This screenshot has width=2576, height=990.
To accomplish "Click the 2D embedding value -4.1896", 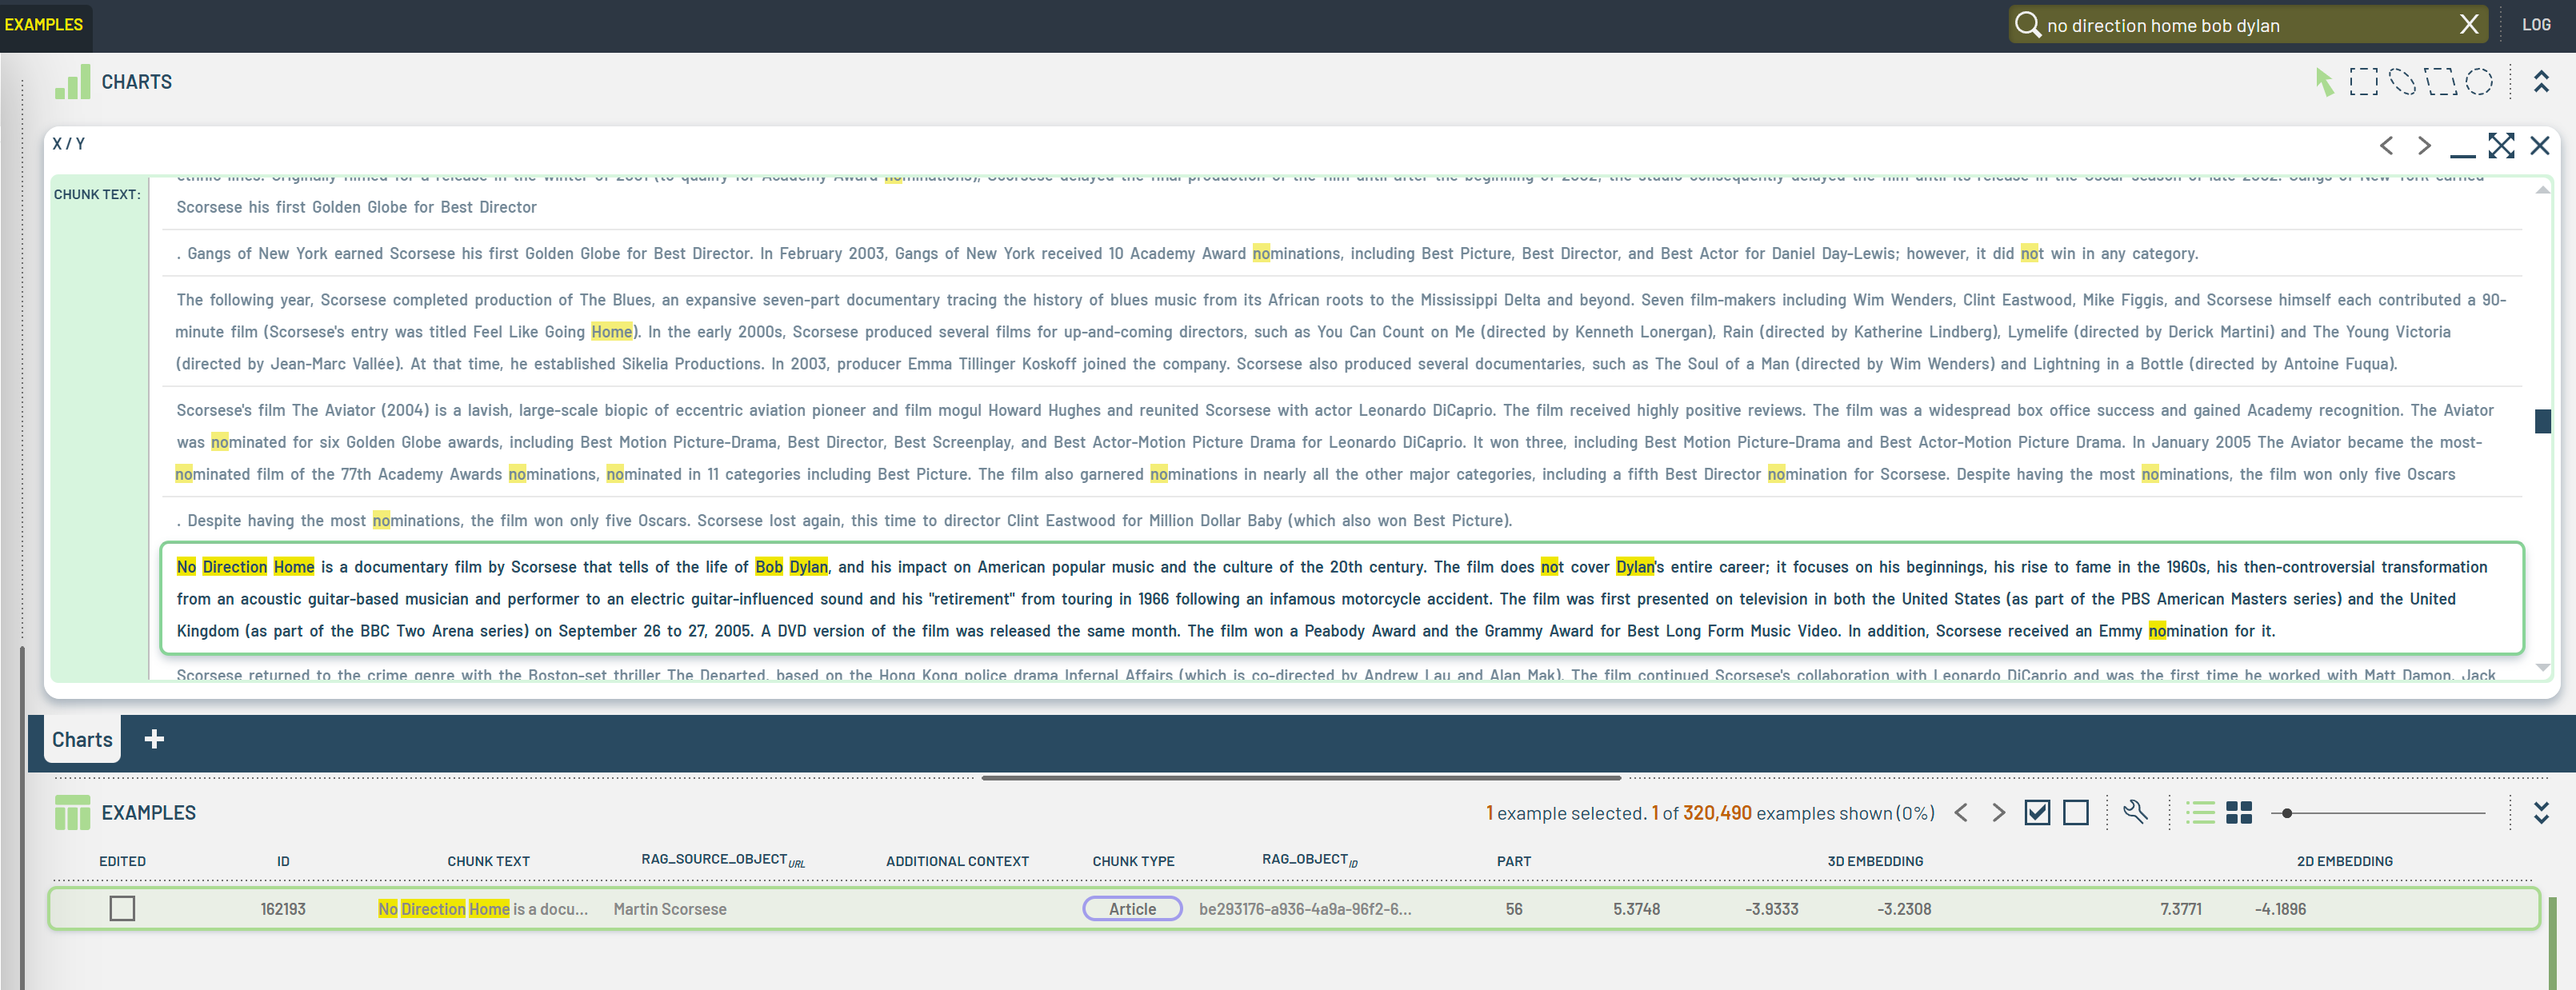I will click(x=2280, y=909).
